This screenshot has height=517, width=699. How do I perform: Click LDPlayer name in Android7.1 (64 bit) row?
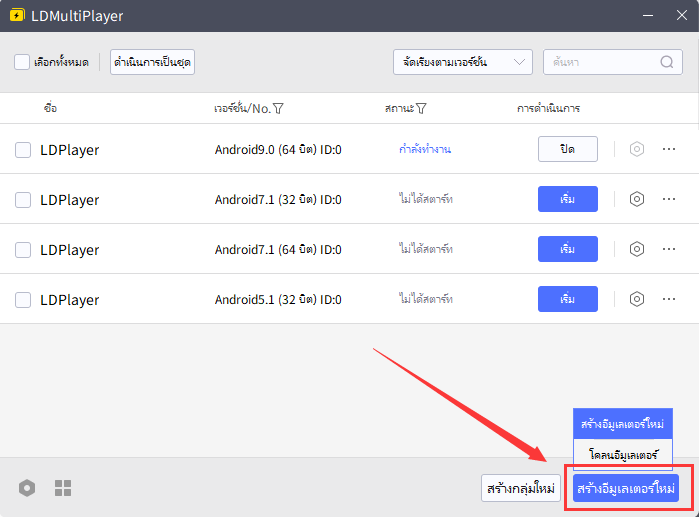(x=70, y=250)
